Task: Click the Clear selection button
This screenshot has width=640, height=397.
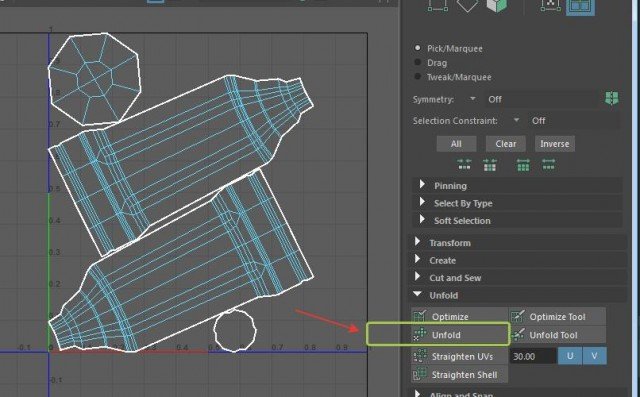Action: (506, 144)
